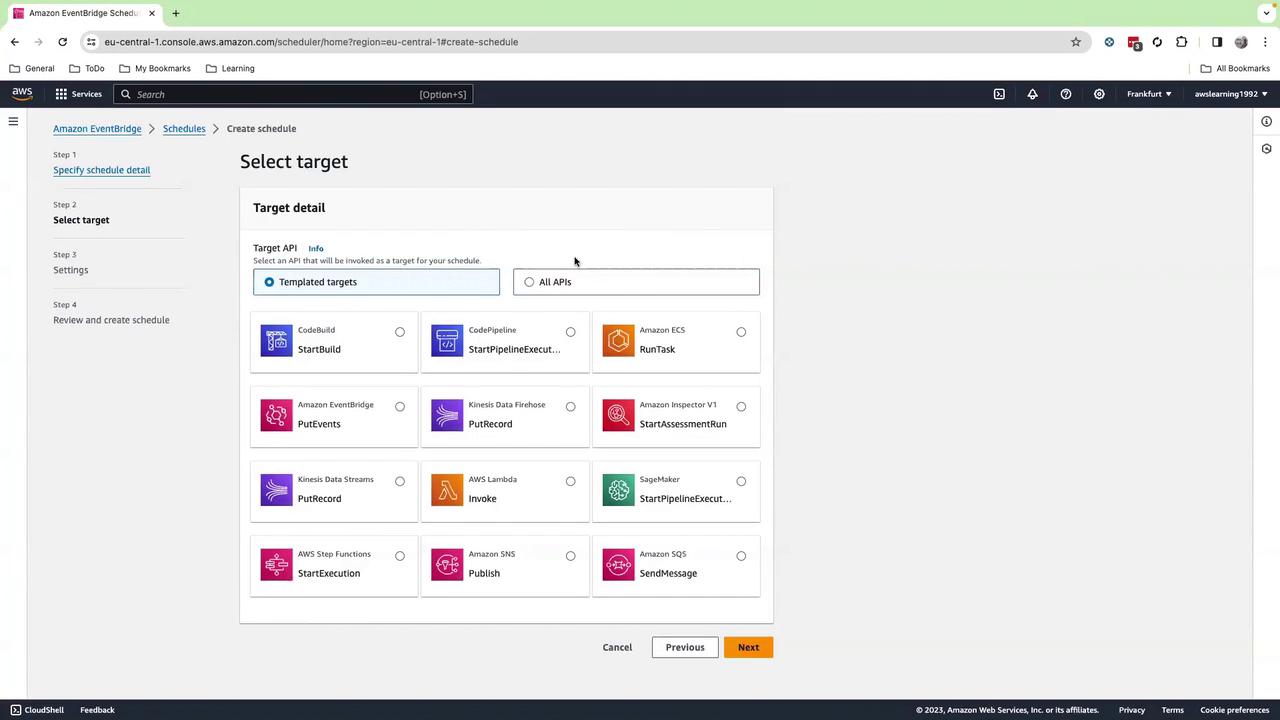
Task: Select CodeBuild StartBuild radio button
Action: (x=400, y=332)
